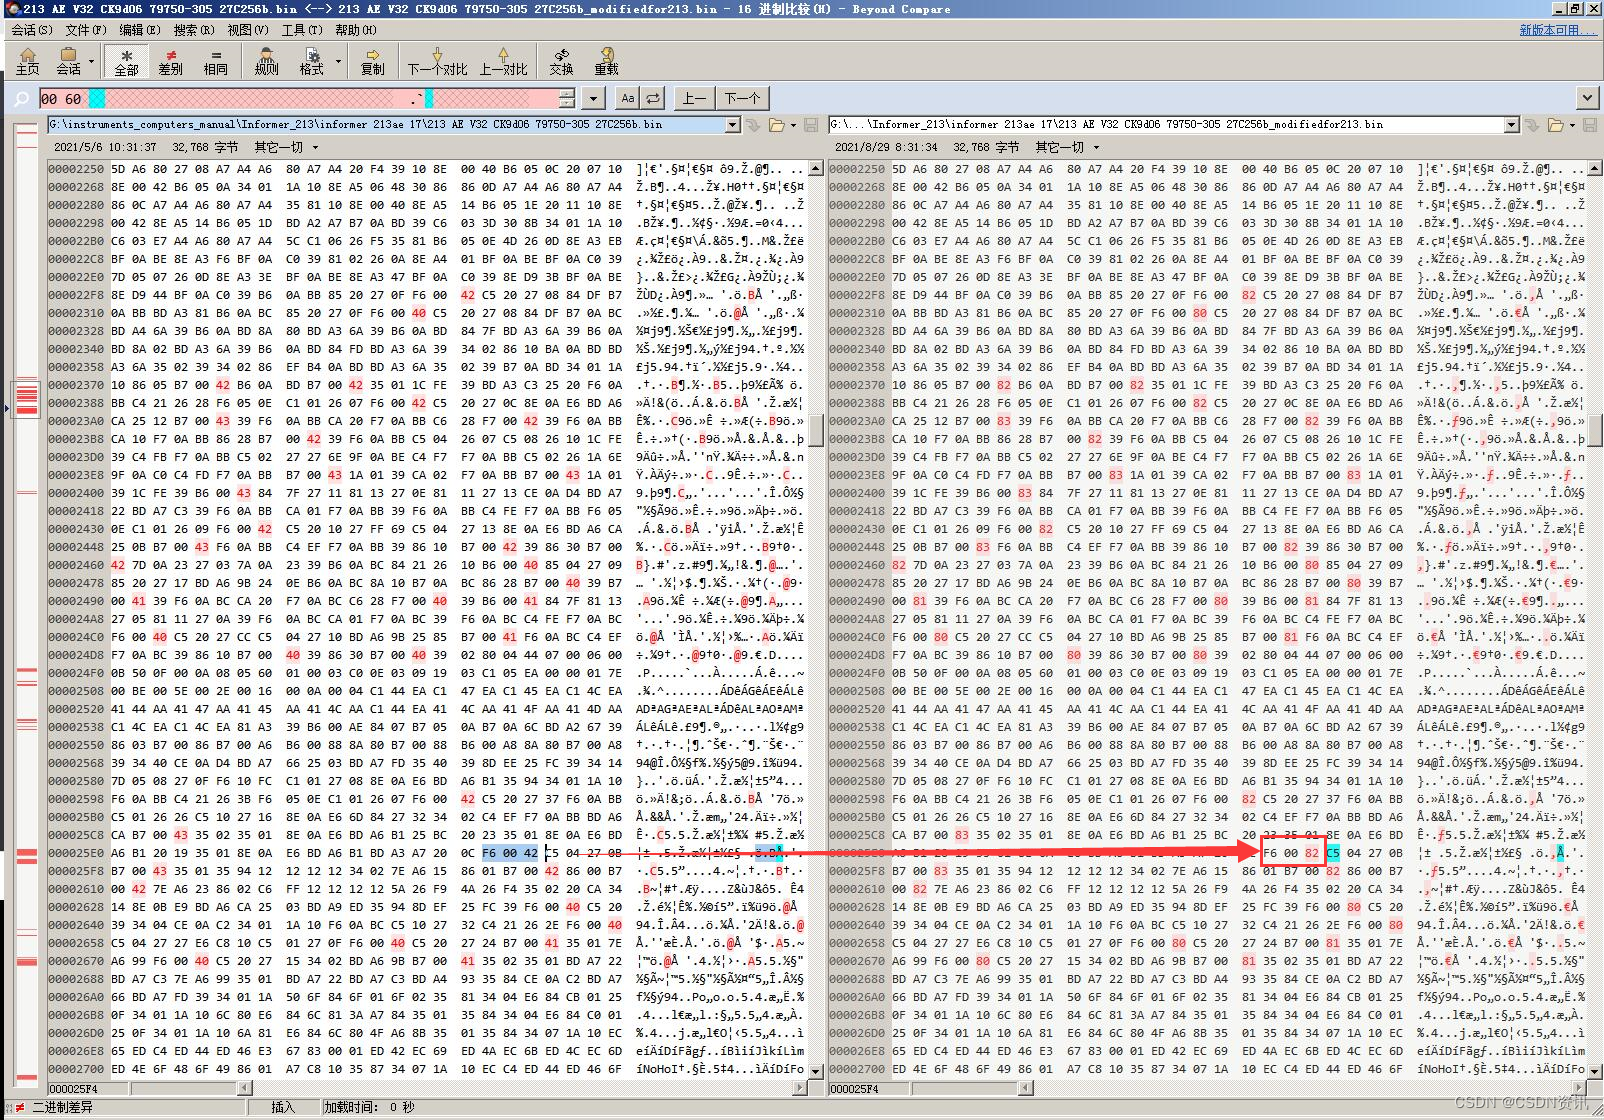Viewport: 1604px width, 1120px height.
Task: Open the 会话(S) menu
Action: [x=32, y=30]
